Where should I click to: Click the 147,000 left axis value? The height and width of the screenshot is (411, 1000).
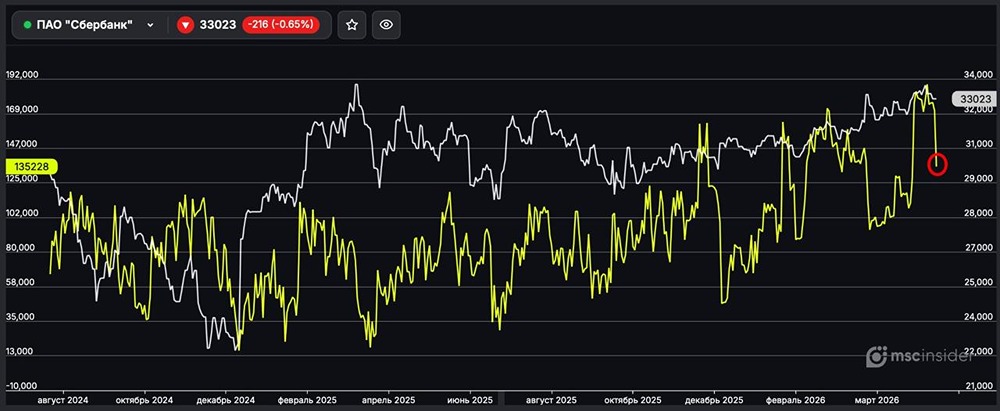[22, 144]
